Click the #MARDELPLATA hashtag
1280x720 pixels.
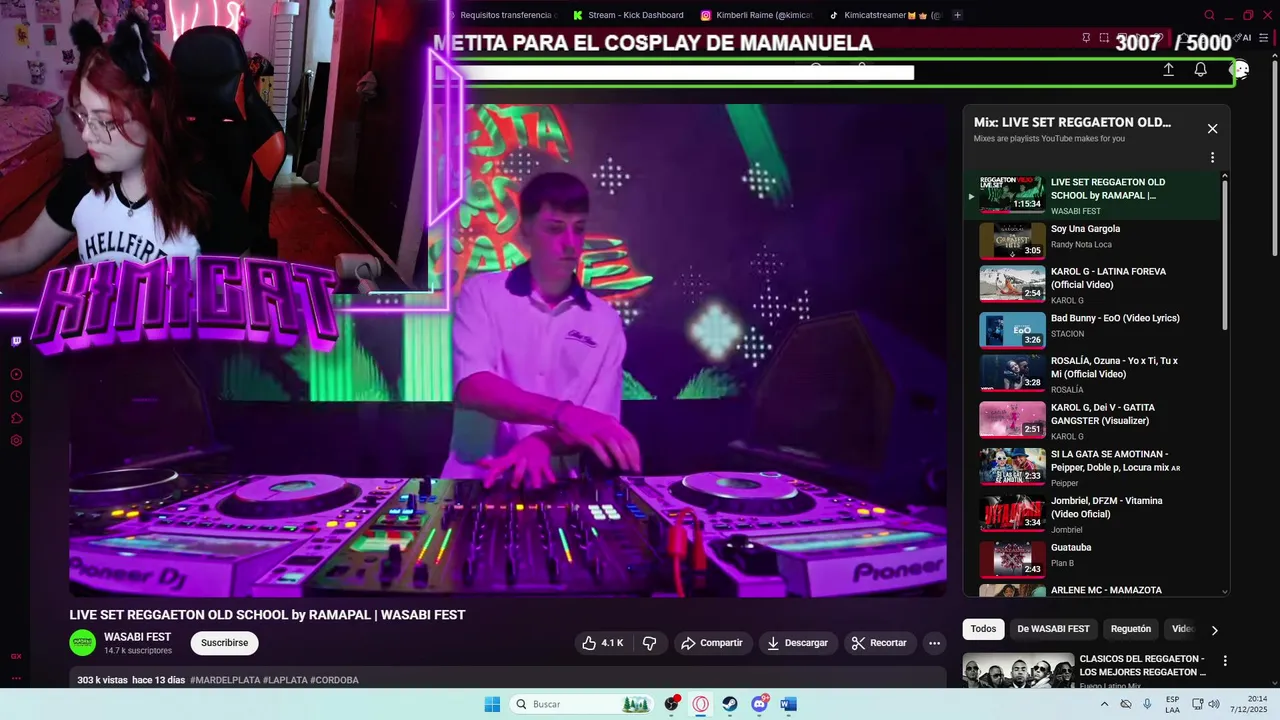click(225, 680)
